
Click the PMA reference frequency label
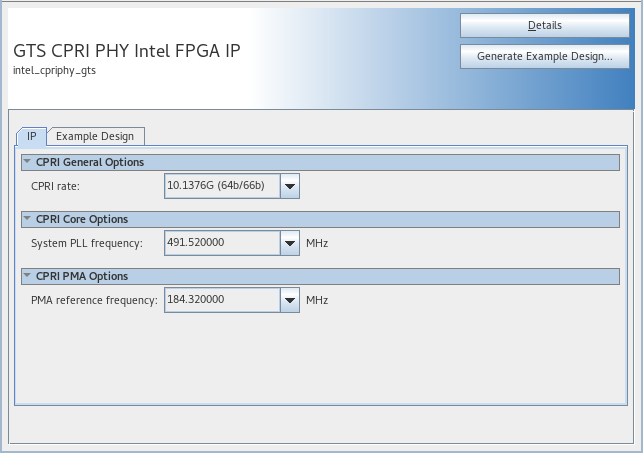94,300
